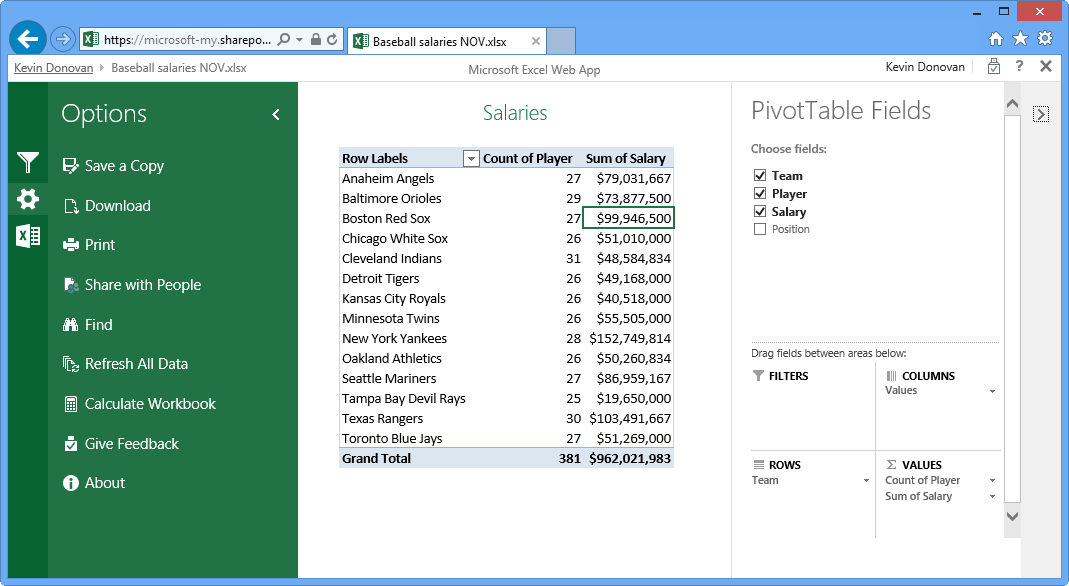Image resolution: width=1069 pixels, height=586 pixels.
Task: Open the Row Labels filter dropdown
Action: [470, 159]
